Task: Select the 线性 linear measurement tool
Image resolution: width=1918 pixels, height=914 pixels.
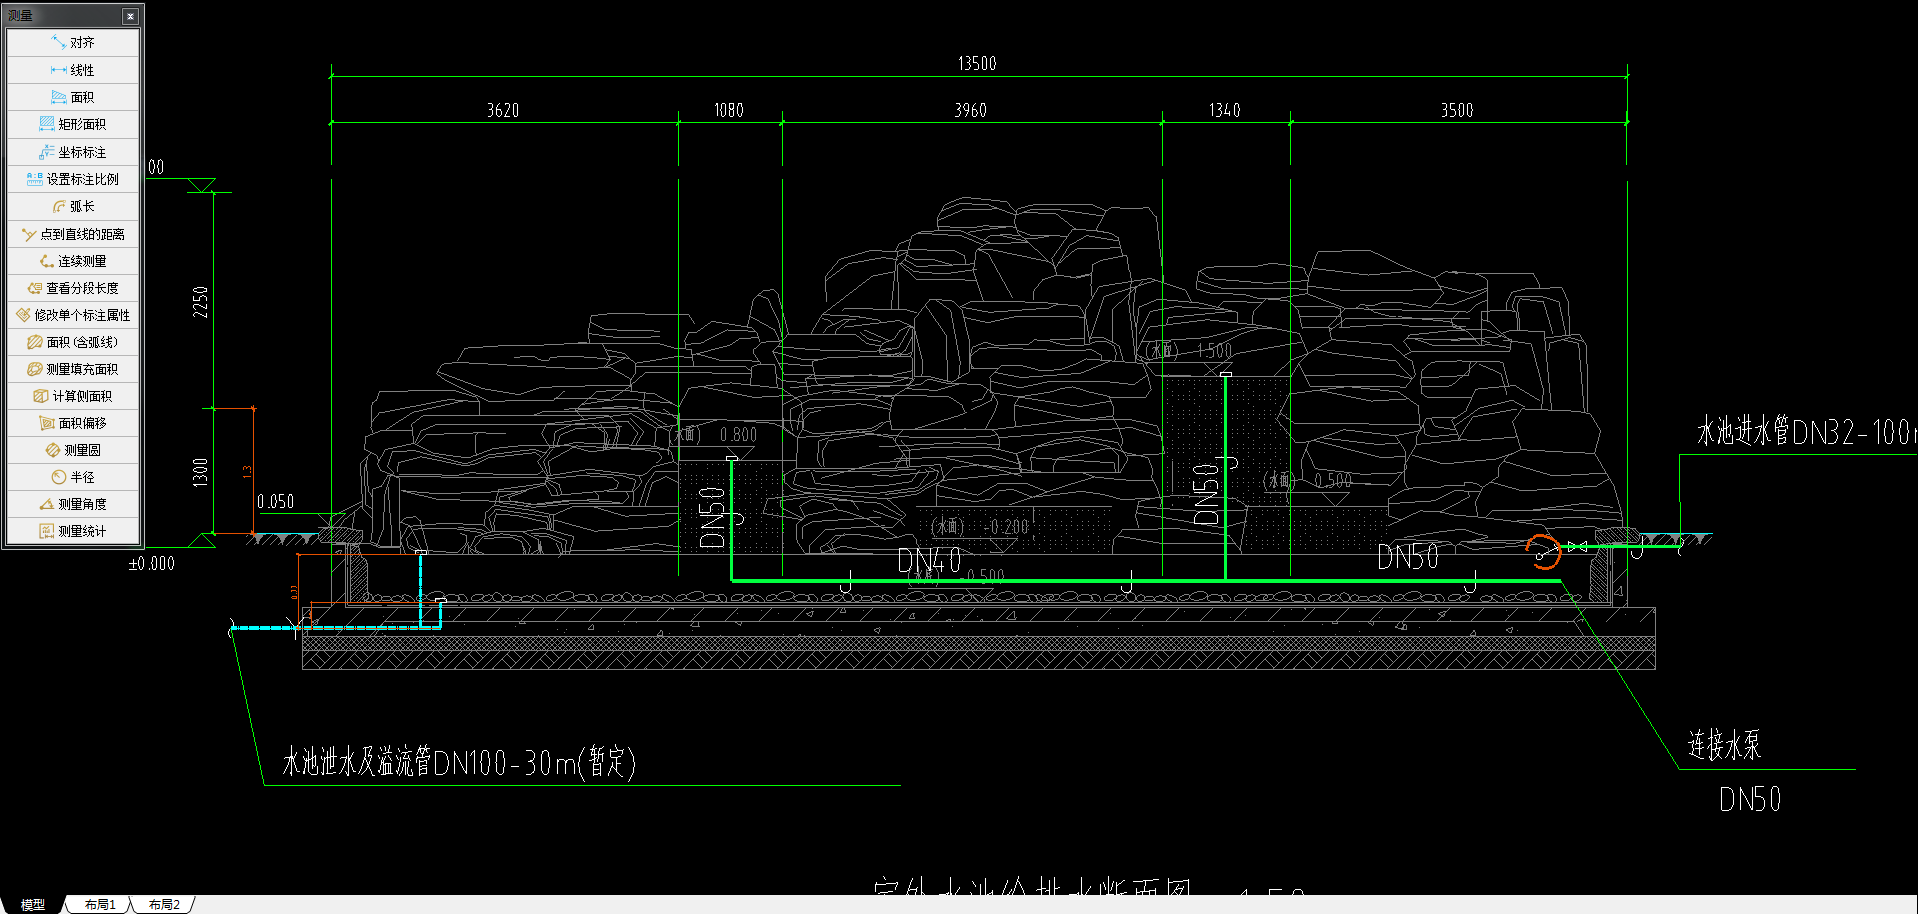Action: click(73, 70)
